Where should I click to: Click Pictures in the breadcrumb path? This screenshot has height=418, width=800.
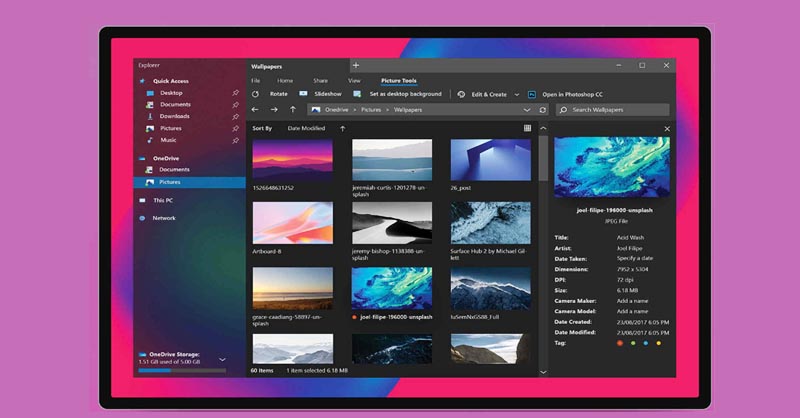pyautogui.click(x=371, y=110)
